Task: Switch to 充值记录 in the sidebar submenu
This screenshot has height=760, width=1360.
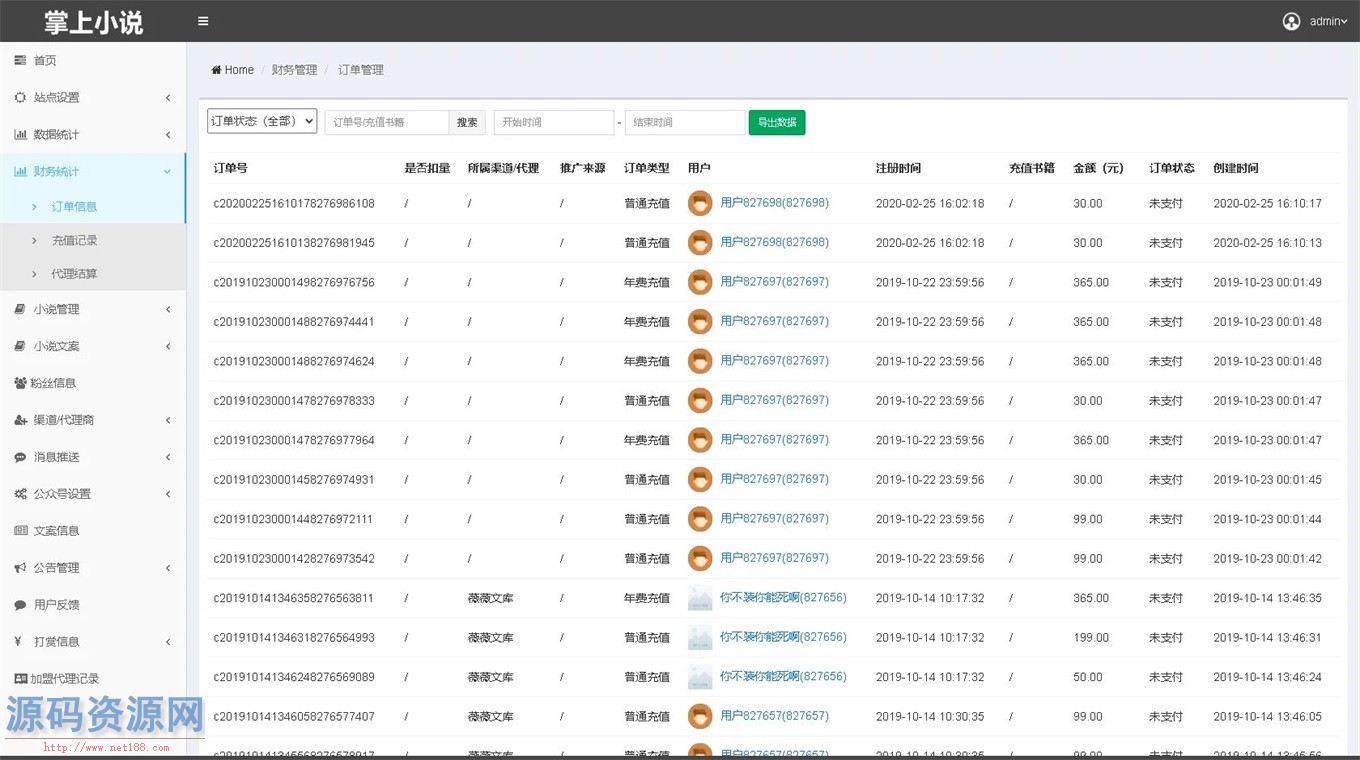Action: (x=74, y=240)
